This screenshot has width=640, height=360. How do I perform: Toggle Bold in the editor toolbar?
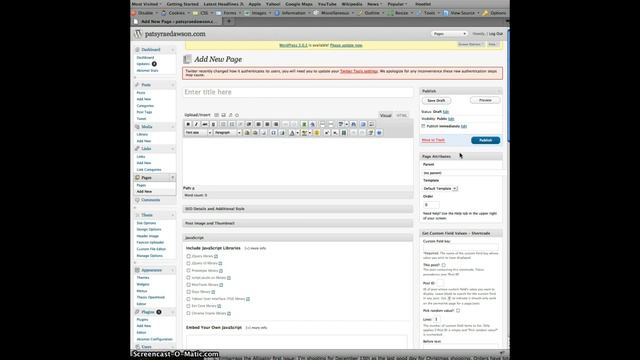coord(188,124)
